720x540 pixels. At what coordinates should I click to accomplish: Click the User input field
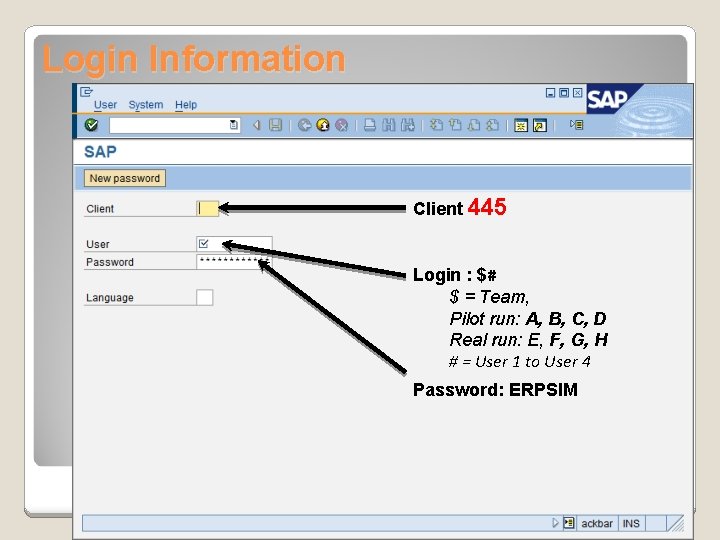click(234, 244)
